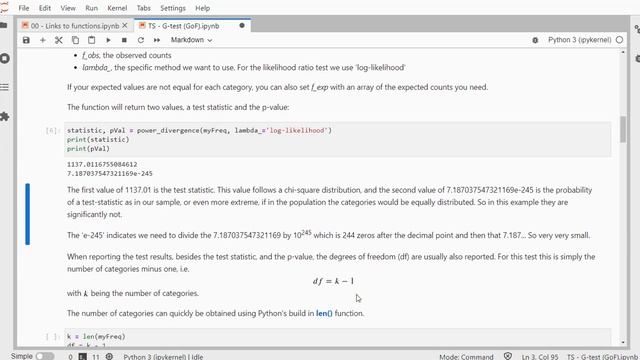
Task: Click the trusted notebook shield icon
Action: [508, 356]
